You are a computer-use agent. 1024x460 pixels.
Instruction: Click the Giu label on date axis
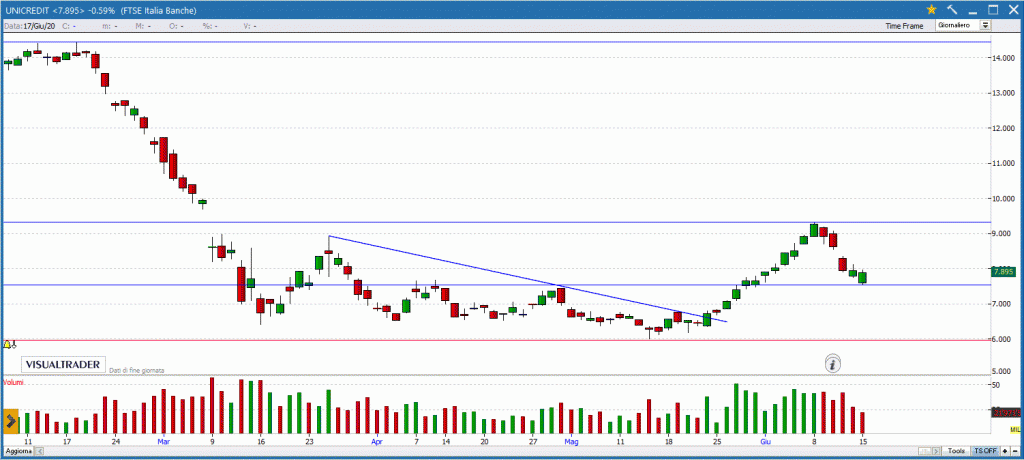tap(765, 441)
